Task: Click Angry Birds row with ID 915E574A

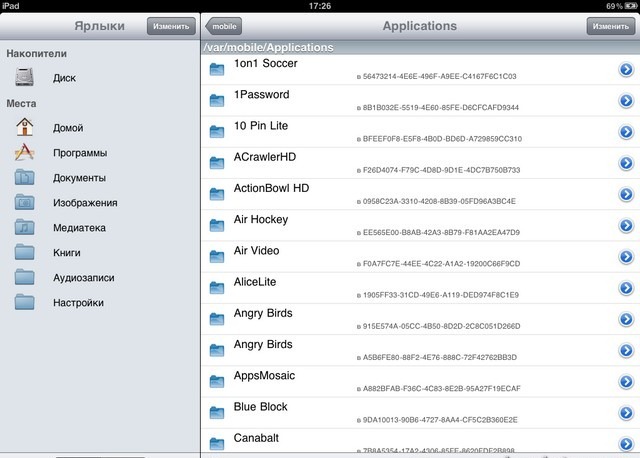Action: 420,319
